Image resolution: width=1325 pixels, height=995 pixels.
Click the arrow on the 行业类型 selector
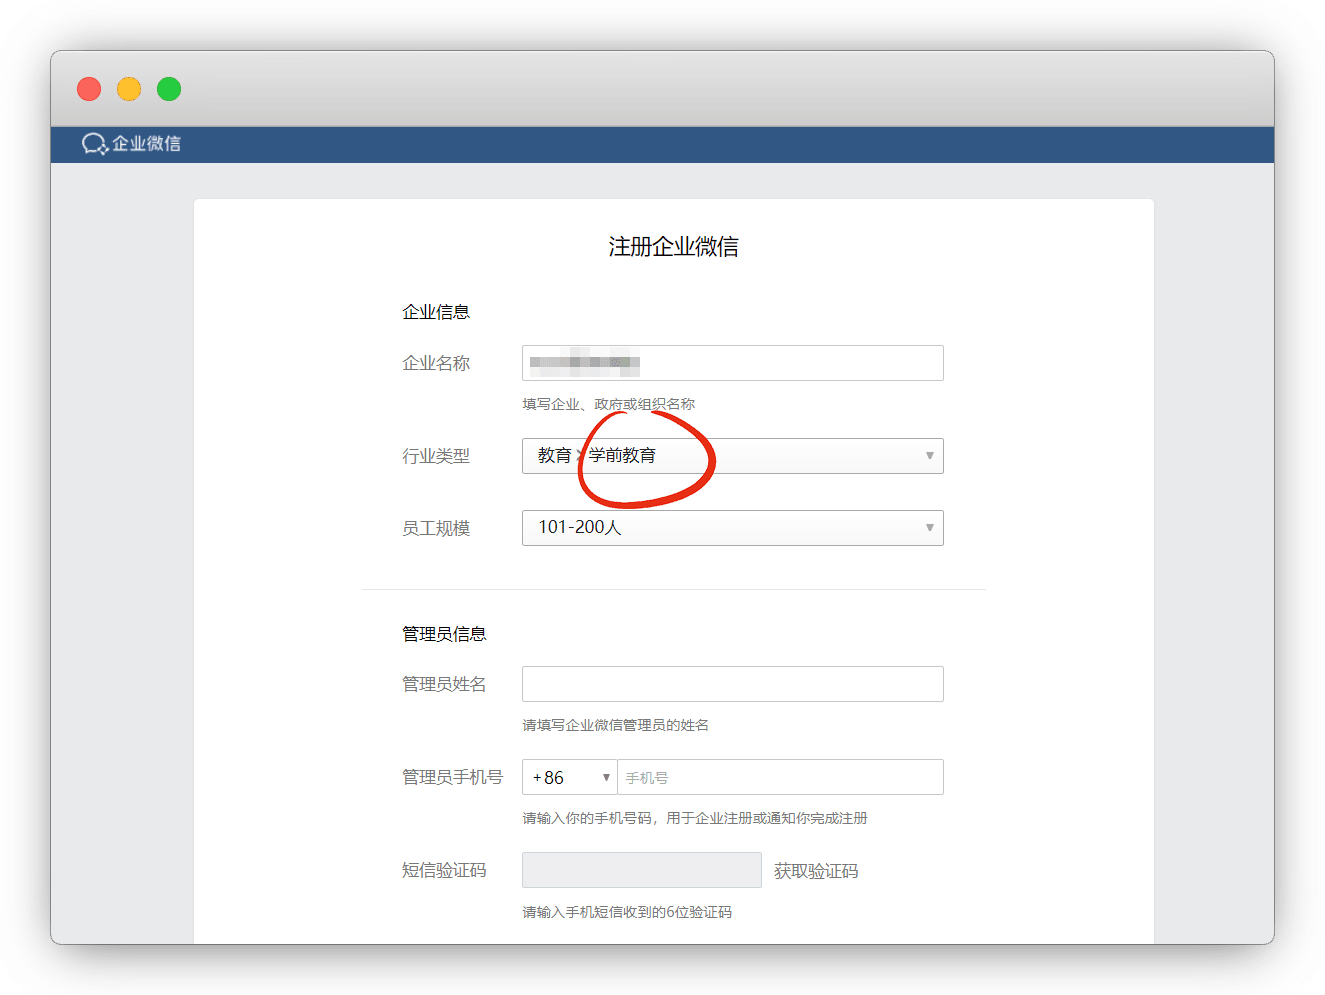coord(929,456)
